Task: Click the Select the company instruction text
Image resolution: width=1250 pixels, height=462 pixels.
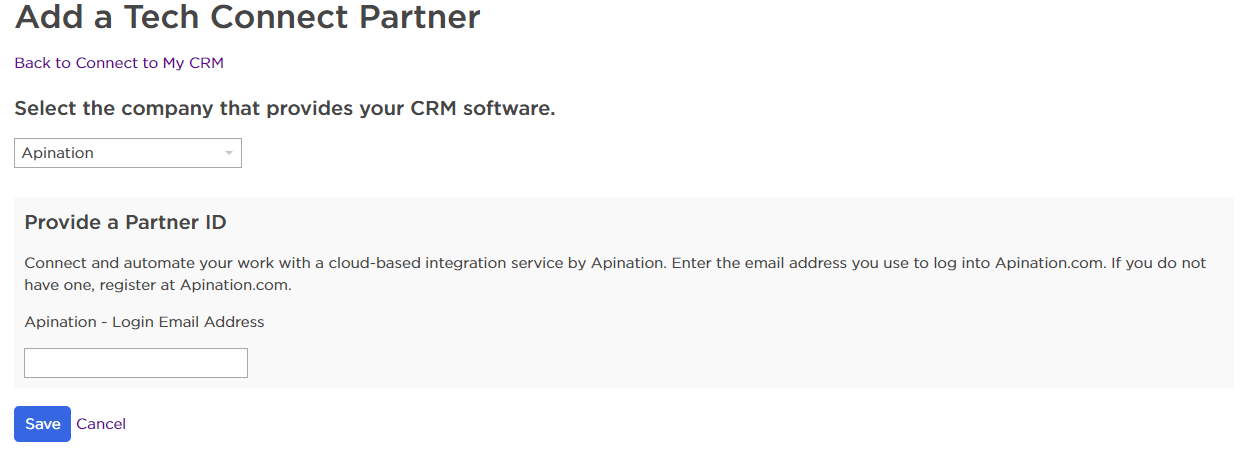Action: coord(284,108)
